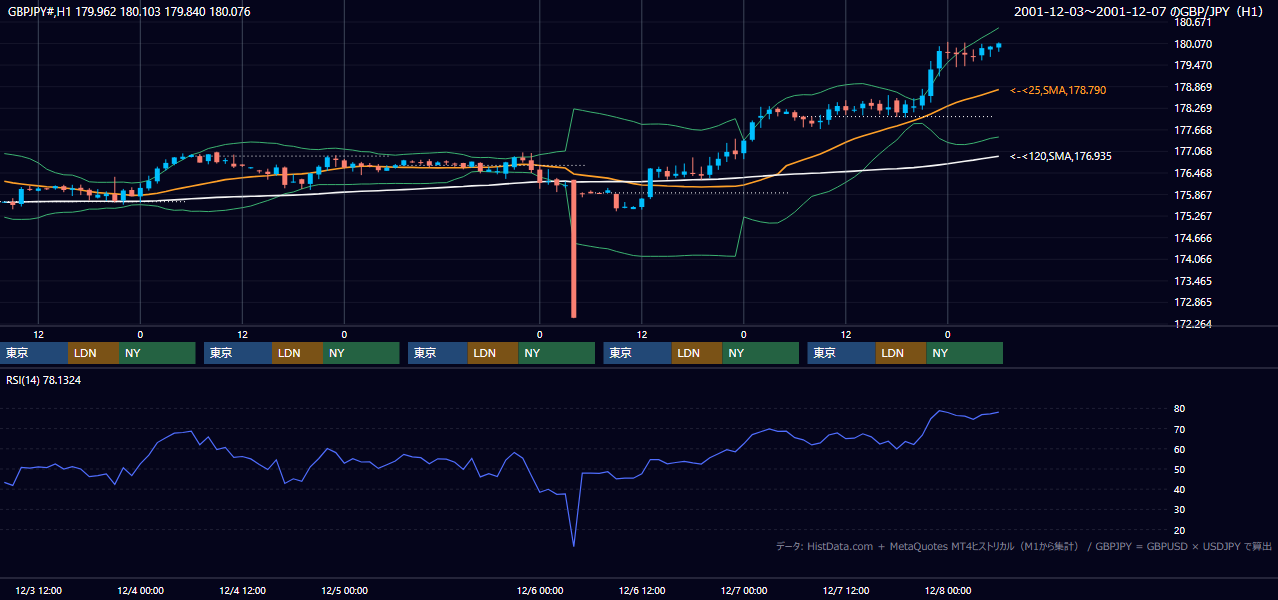Click the 12/4 12:00 time axis label
The height and width of the screenshot is (600, 1278).
point(243,591)
